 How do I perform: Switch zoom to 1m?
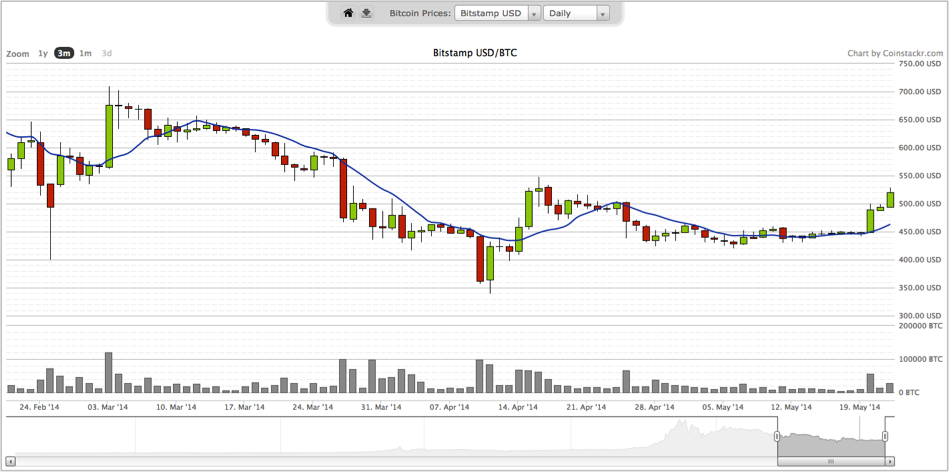86,53
